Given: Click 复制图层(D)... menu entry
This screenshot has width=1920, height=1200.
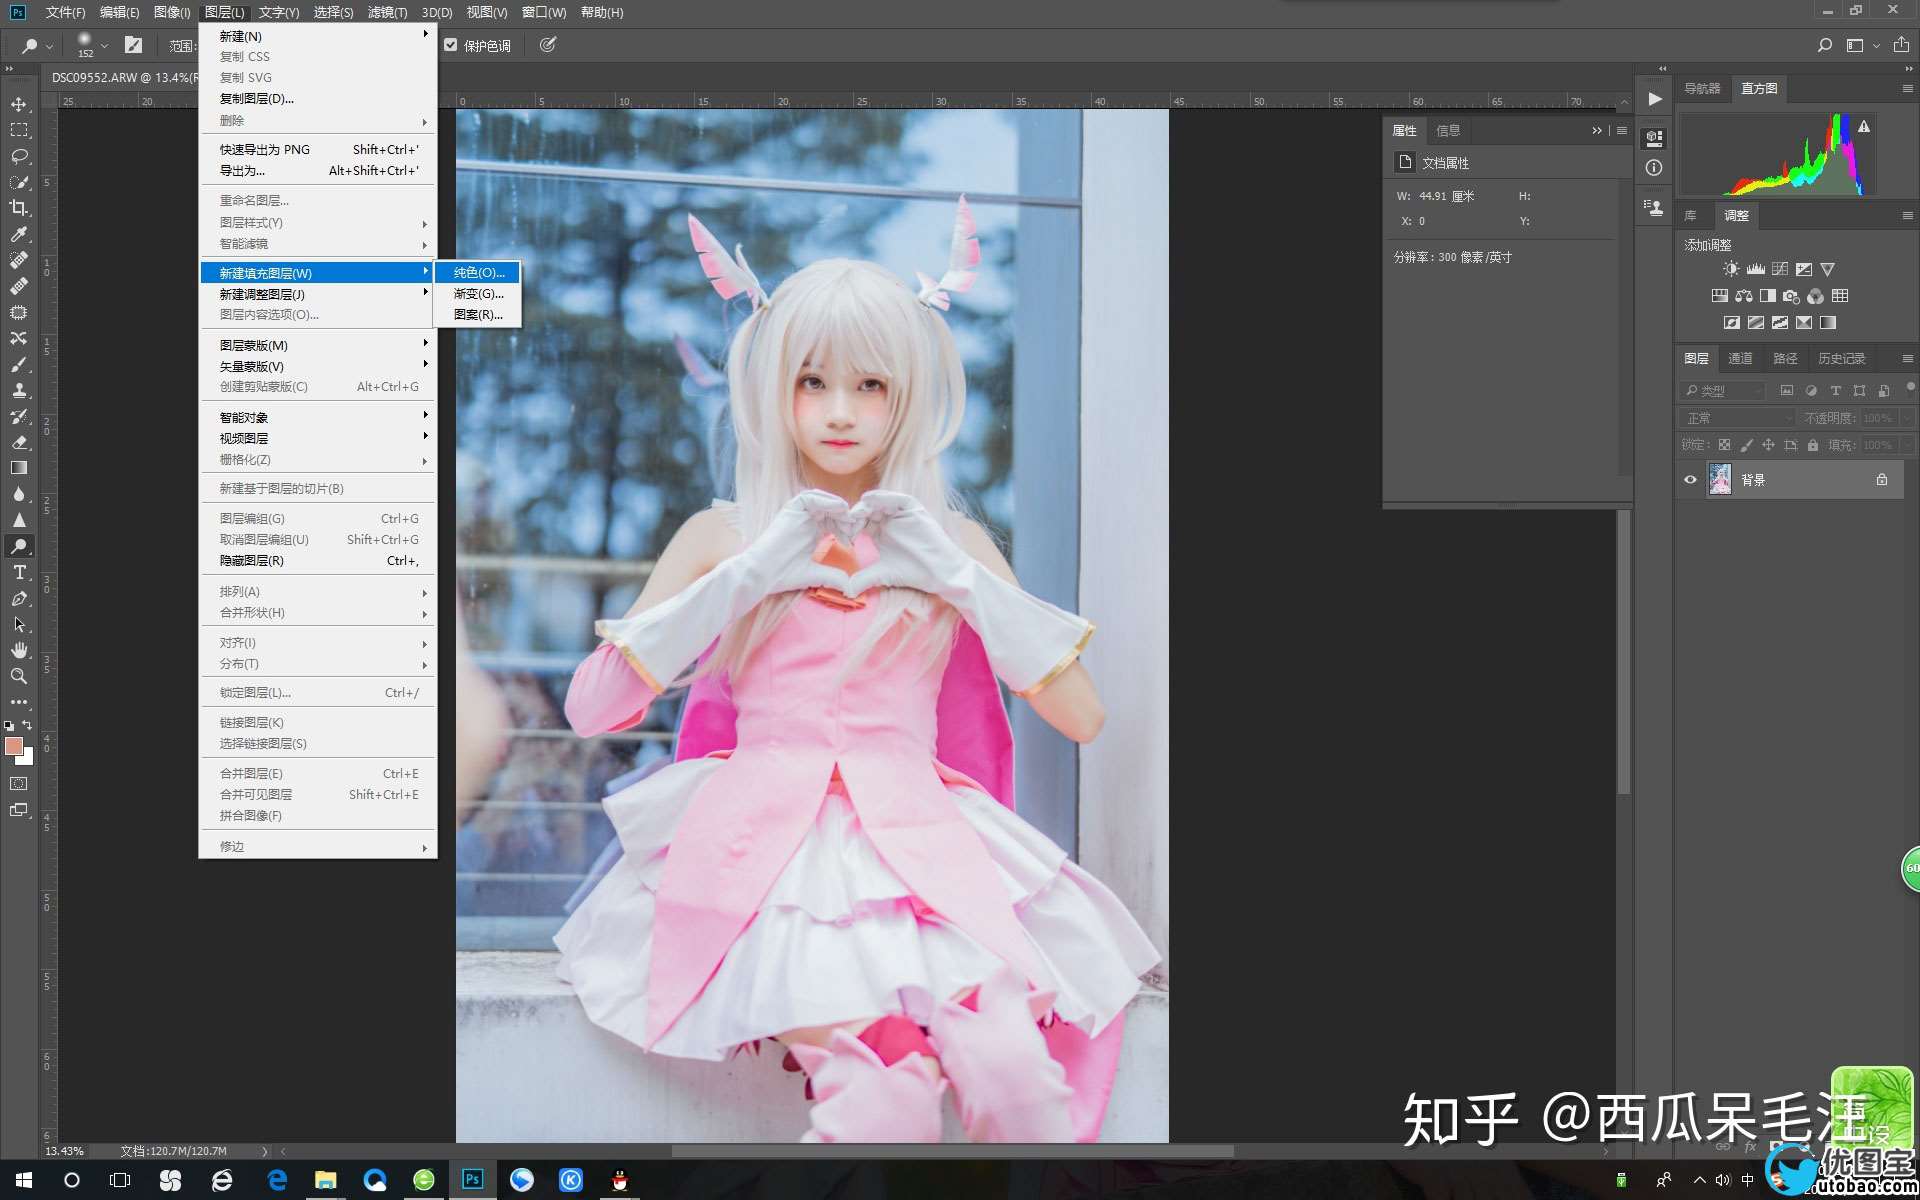Looking at the screenshot, I should pyautogui.click(x=317, y=98).
